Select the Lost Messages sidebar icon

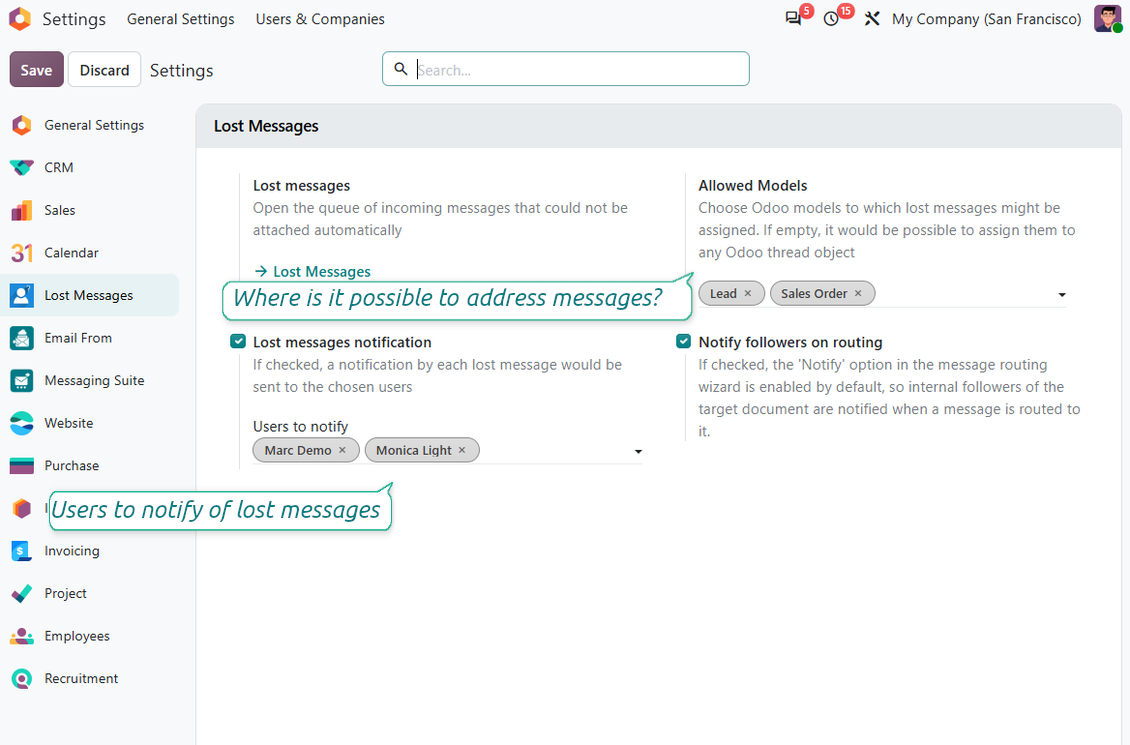tap(22, 295)
